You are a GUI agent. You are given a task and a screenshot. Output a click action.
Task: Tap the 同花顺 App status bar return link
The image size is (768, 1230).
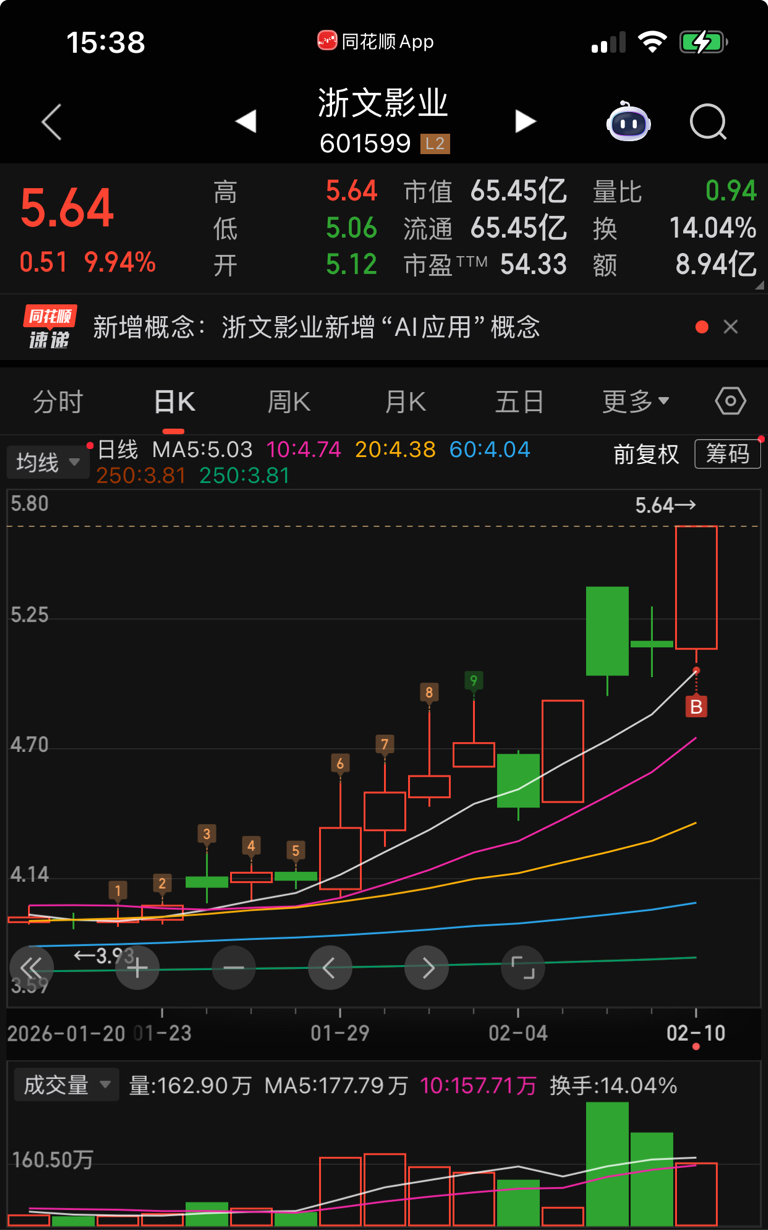pyautogui.click(x=376, y=41)
